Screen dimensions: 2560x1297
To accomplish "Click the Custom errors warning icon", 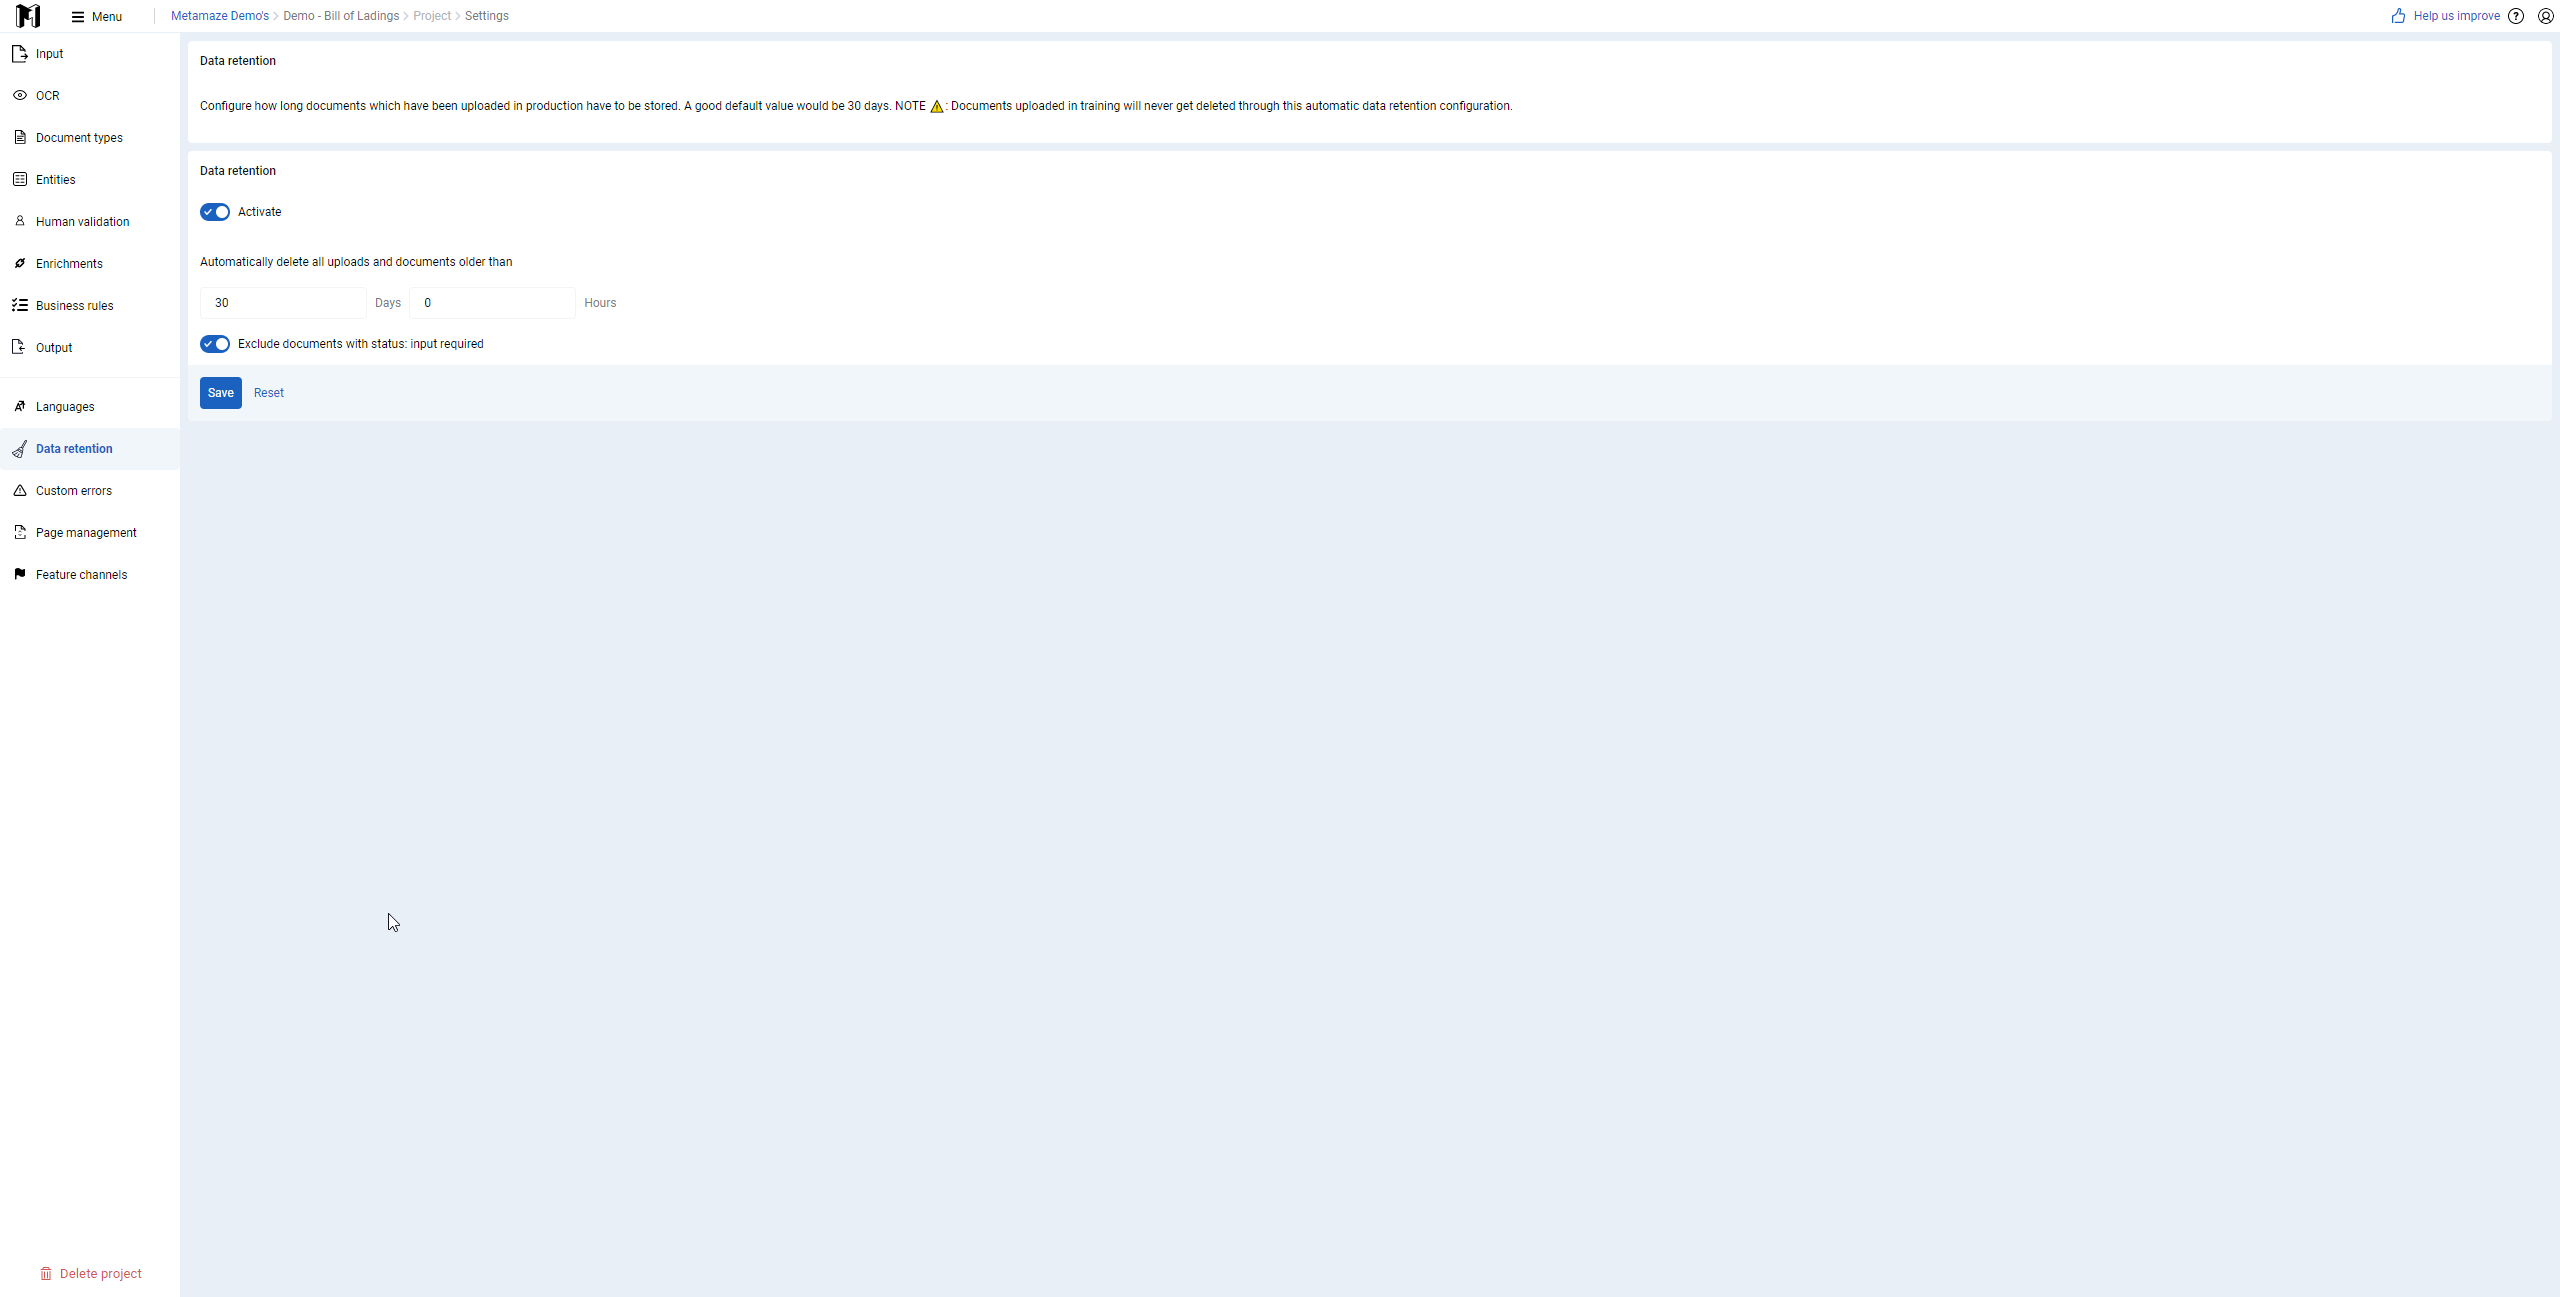I will 20,491.
